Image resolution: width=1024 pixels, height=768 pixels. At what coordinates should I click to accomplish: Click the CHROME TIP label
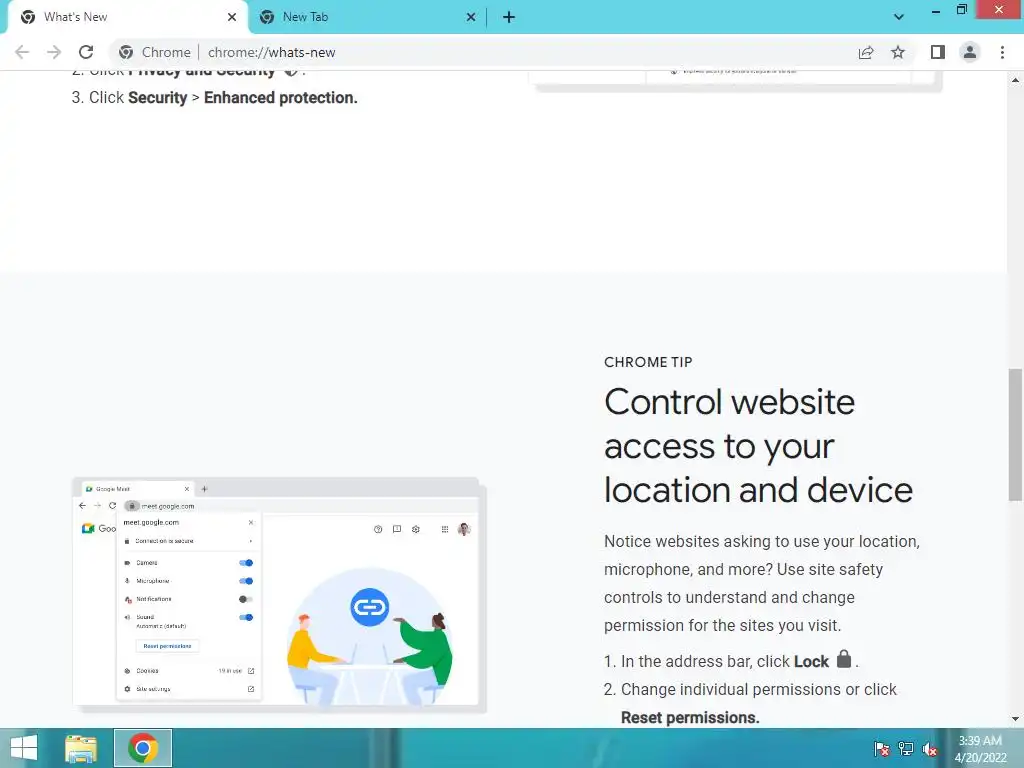click(x=648, y=362)
